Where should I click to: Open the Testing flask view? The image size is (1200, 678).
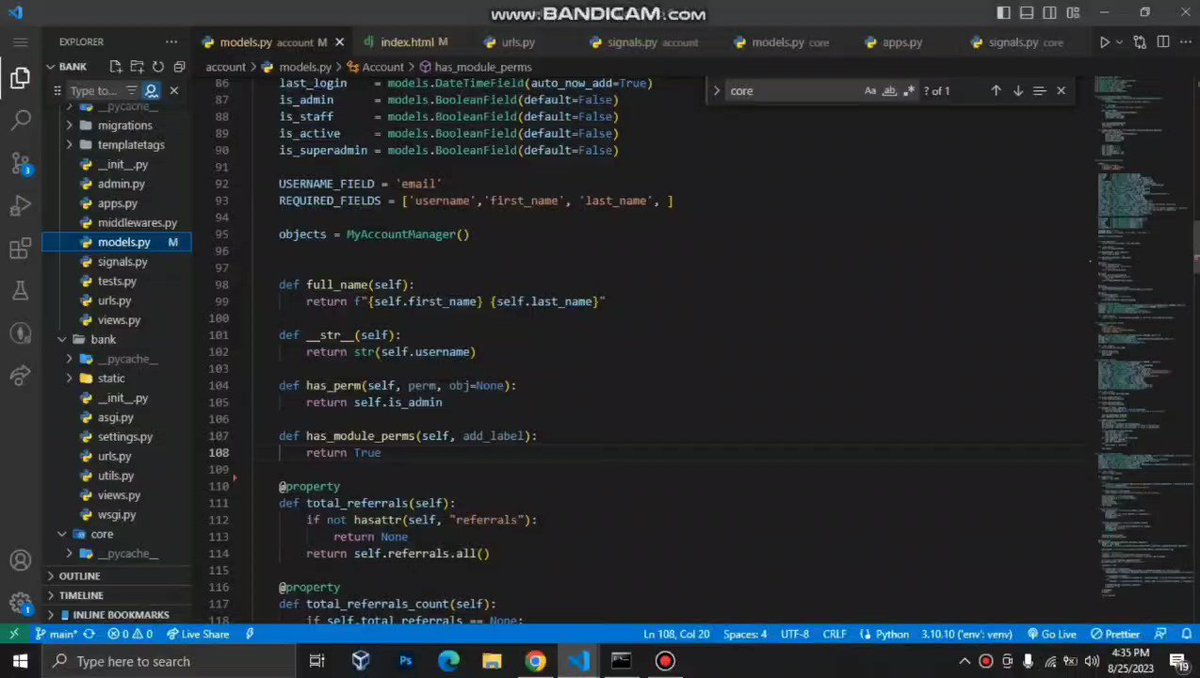pos(20,291)
